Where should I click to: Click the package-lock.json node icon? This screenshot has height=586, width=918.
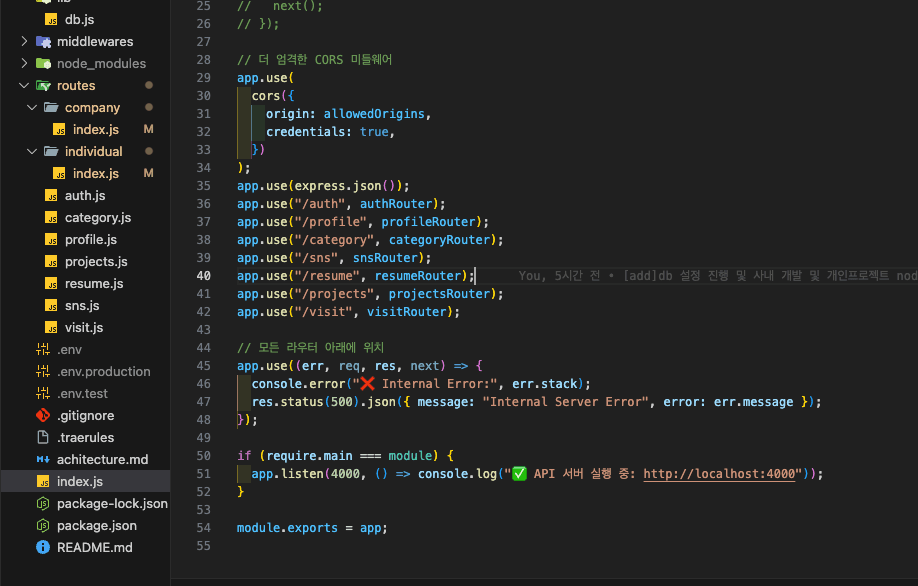pyautogui.click(x=43, y=503)
